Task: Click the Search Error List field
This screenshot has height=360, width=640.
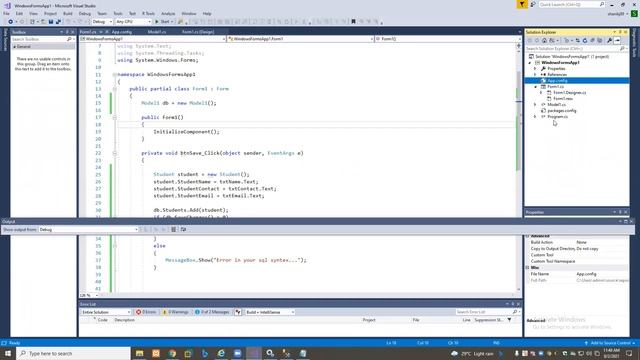Action: [x=487, y=312]
